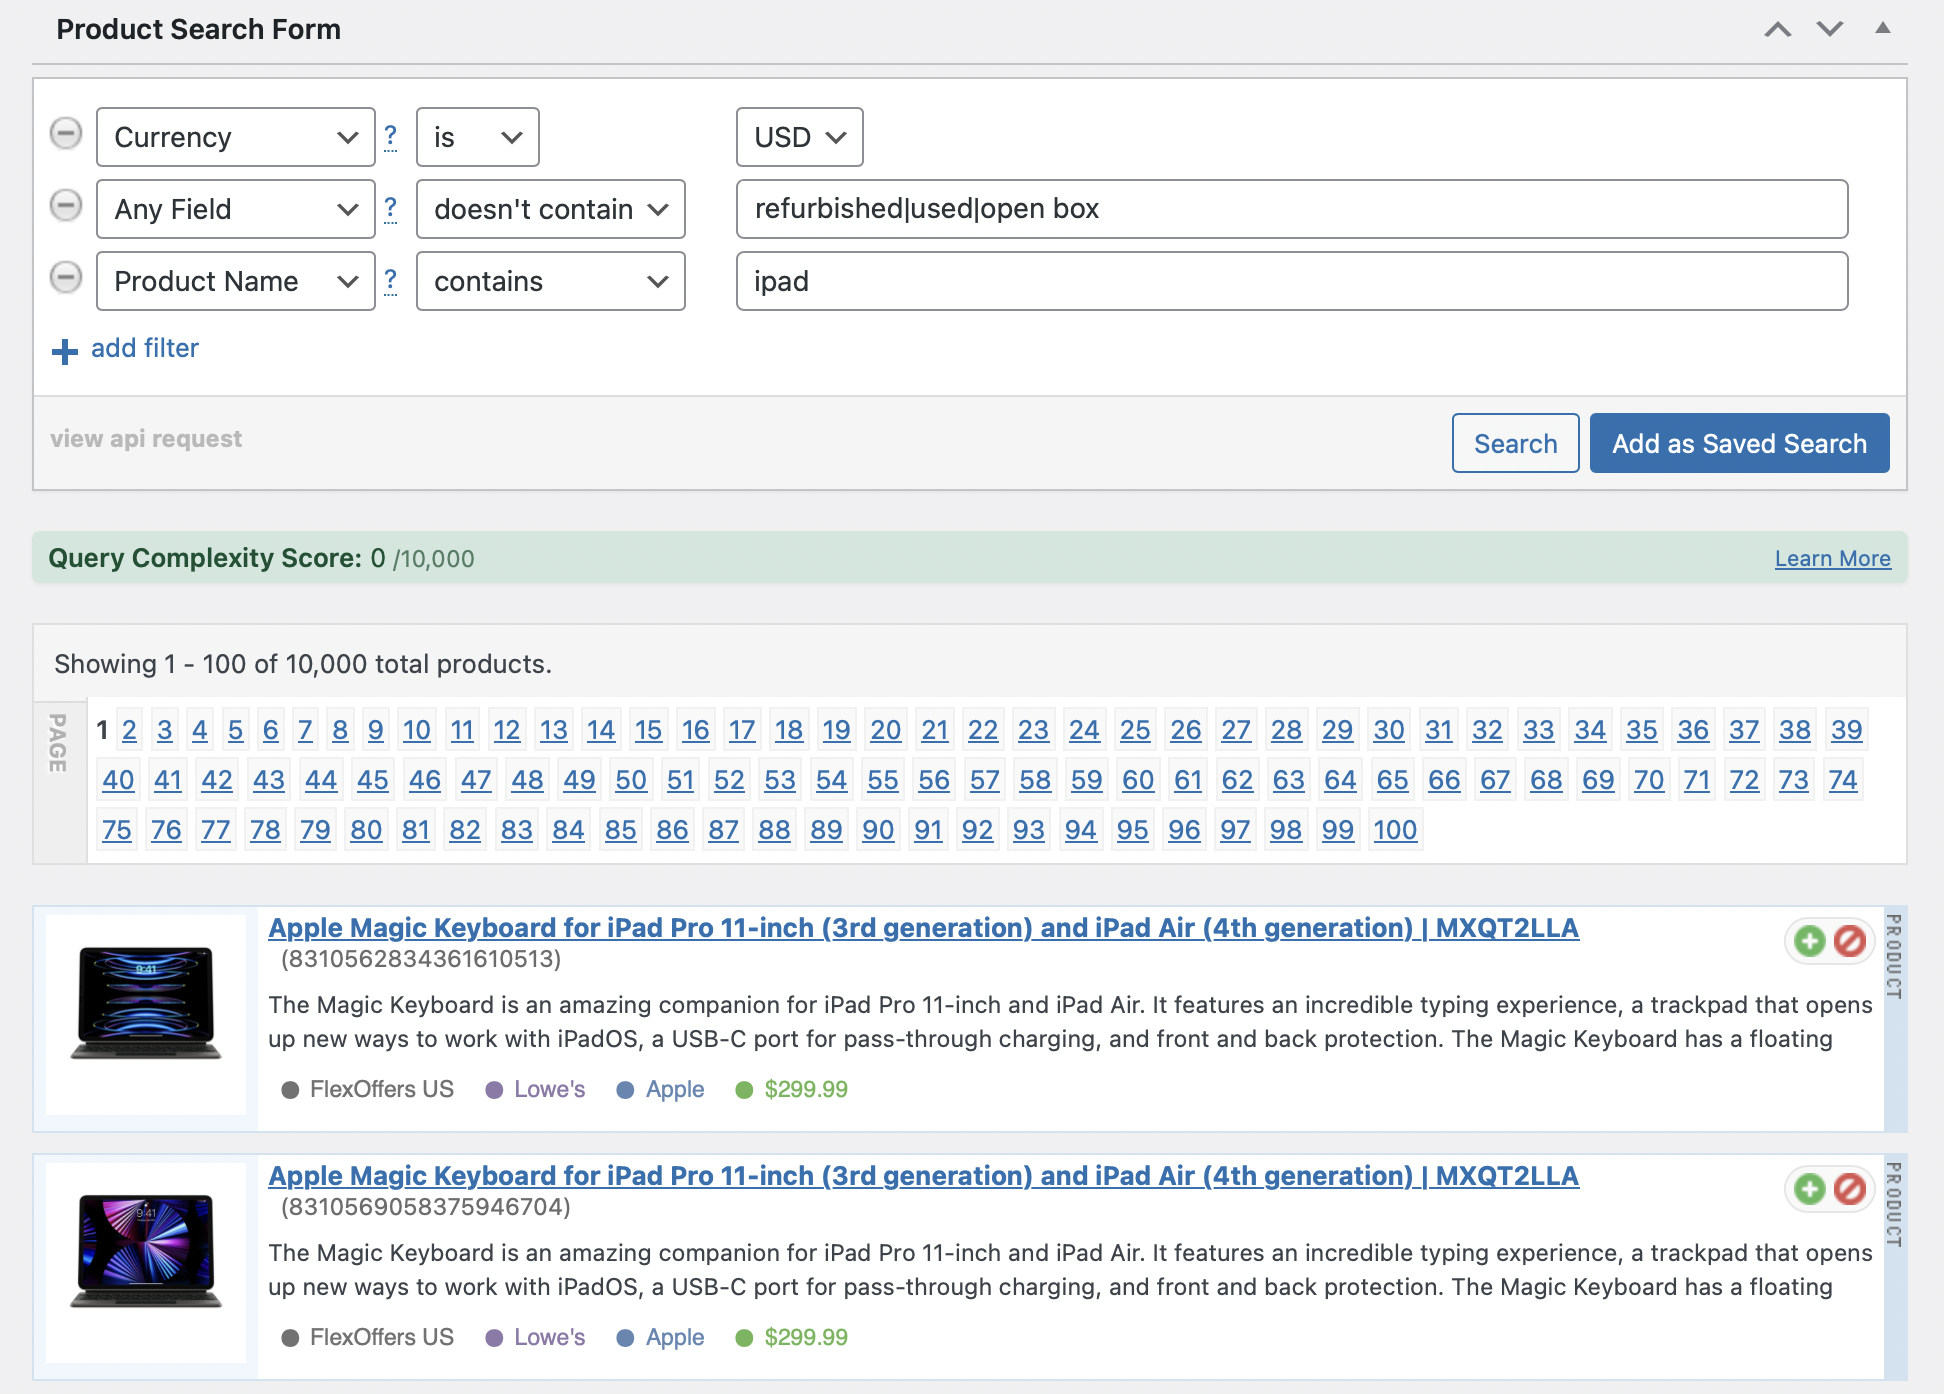1944x1394 pixels.
Task: Move Product Search Form panel down
Action: click(x=1830, y=29)
